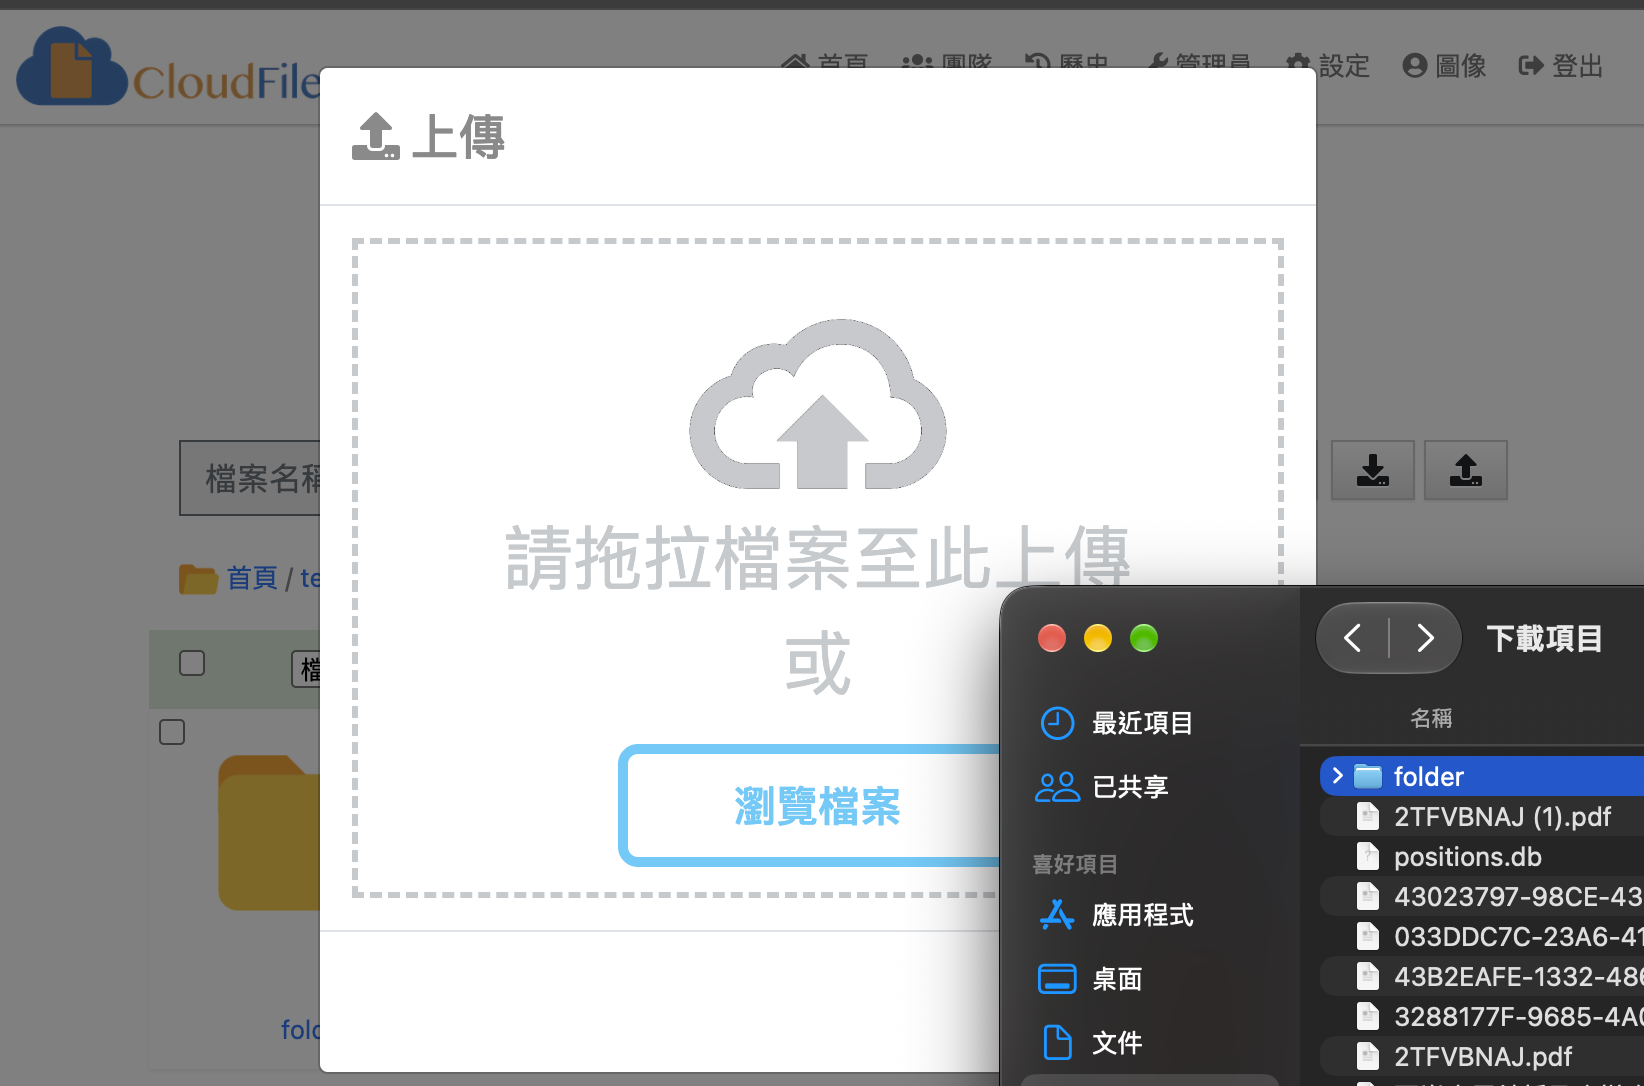Click the desktop icon next to 桌面
The width and height of the screenshot is (1644, 1086).
tap(1057, 979)
